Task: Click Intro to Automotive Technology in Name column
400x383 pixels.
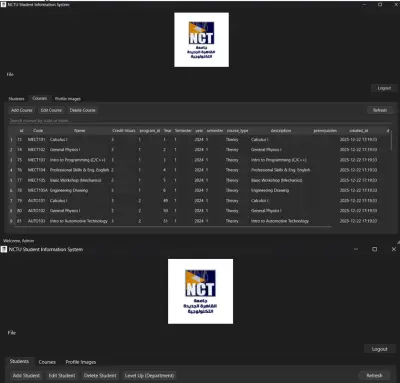Action: tap(79, 221)
